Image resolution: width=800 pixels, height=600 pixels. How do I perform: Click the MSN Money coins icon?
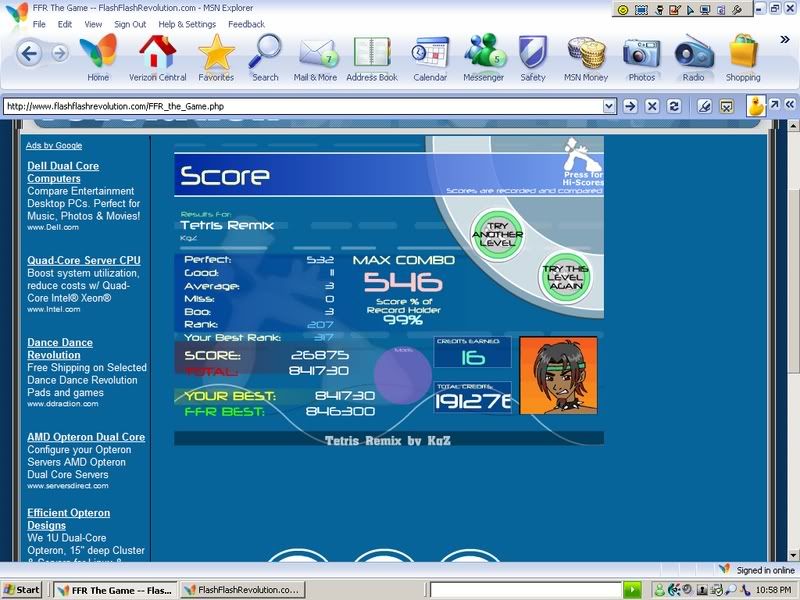[x=586, y=54]
